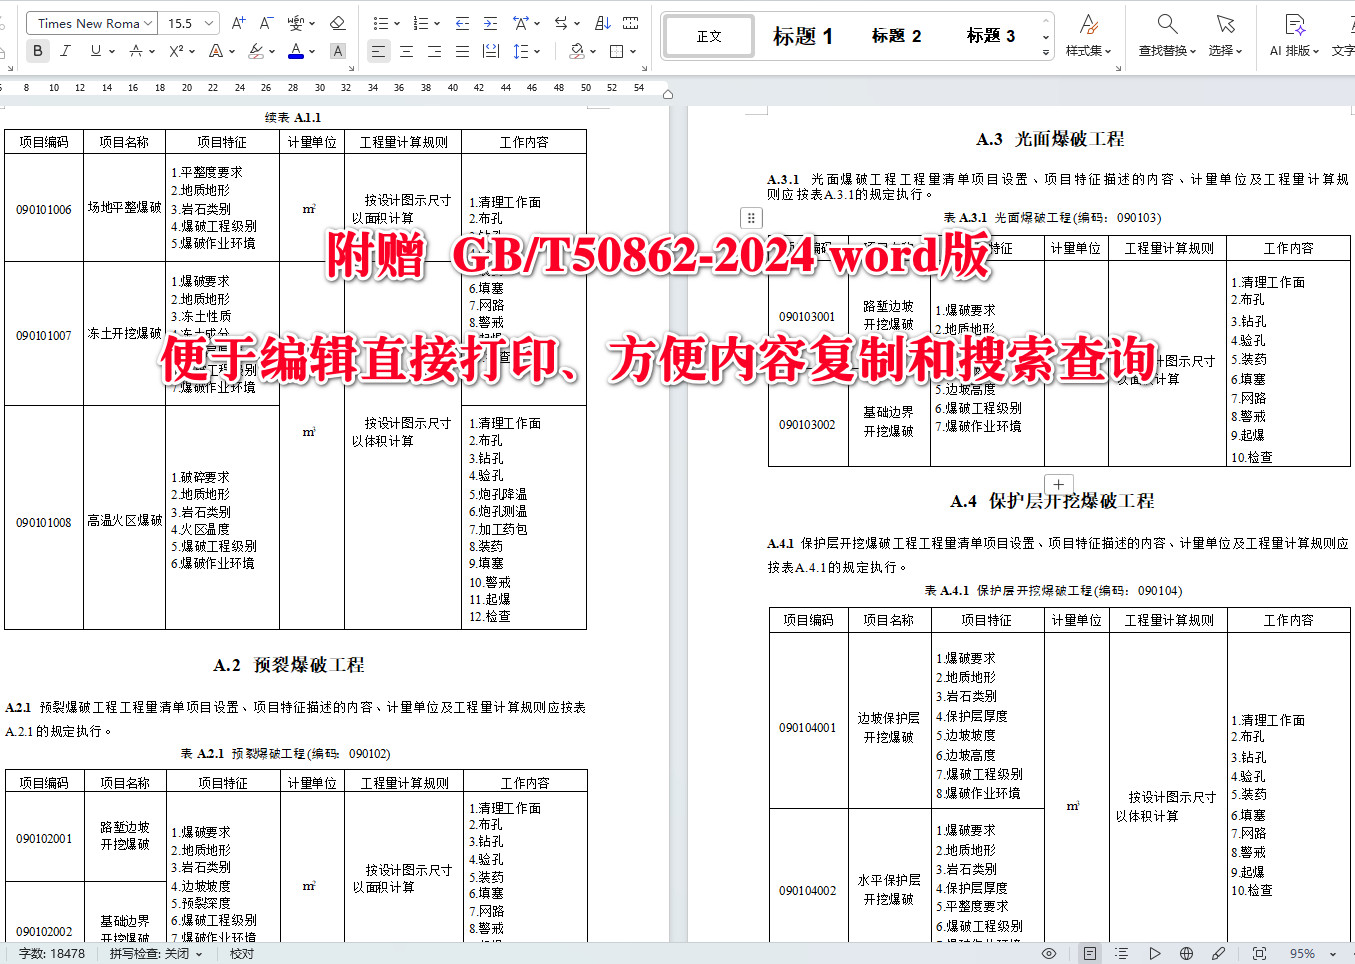Apply superscript formatting
Screen dimensions: 1355x964
click(175, 50)
